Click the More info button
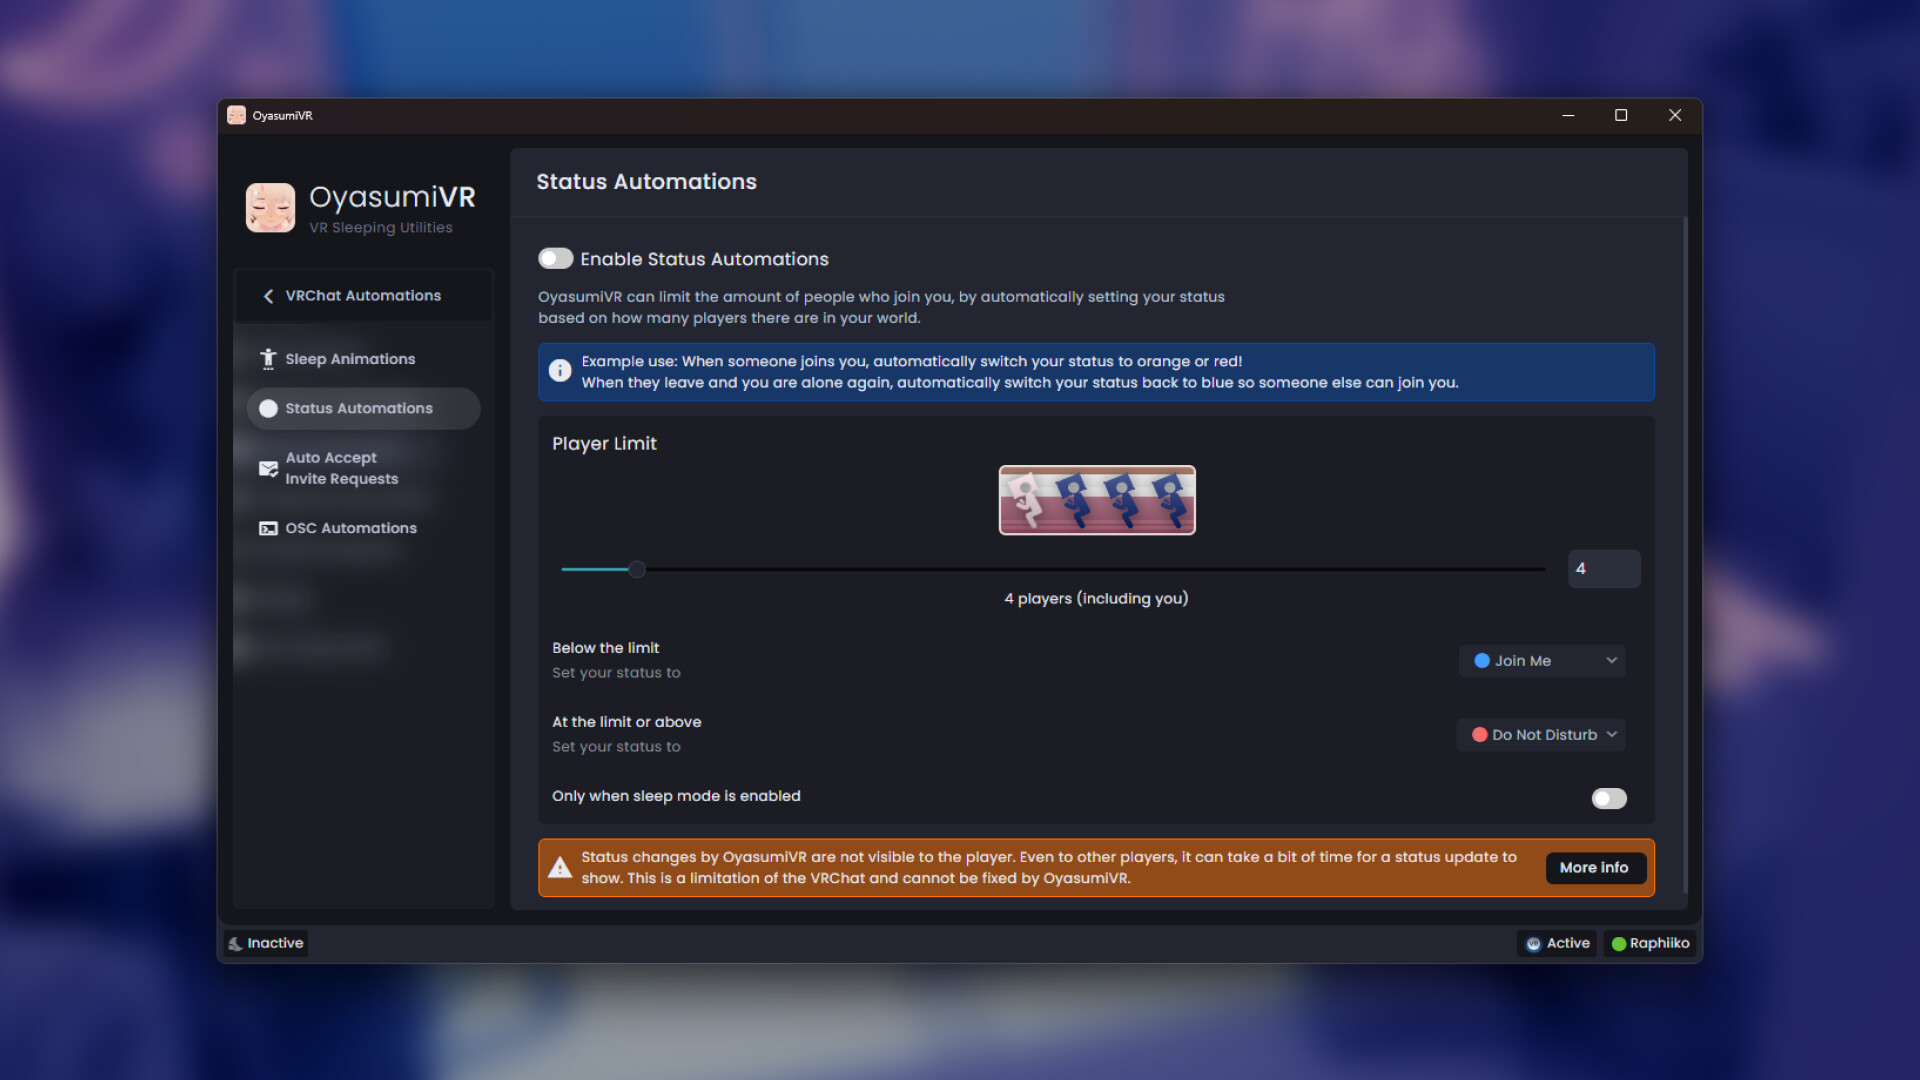The width and height of the screenshot is (1920, 1080). click(x=1595, y=867)
